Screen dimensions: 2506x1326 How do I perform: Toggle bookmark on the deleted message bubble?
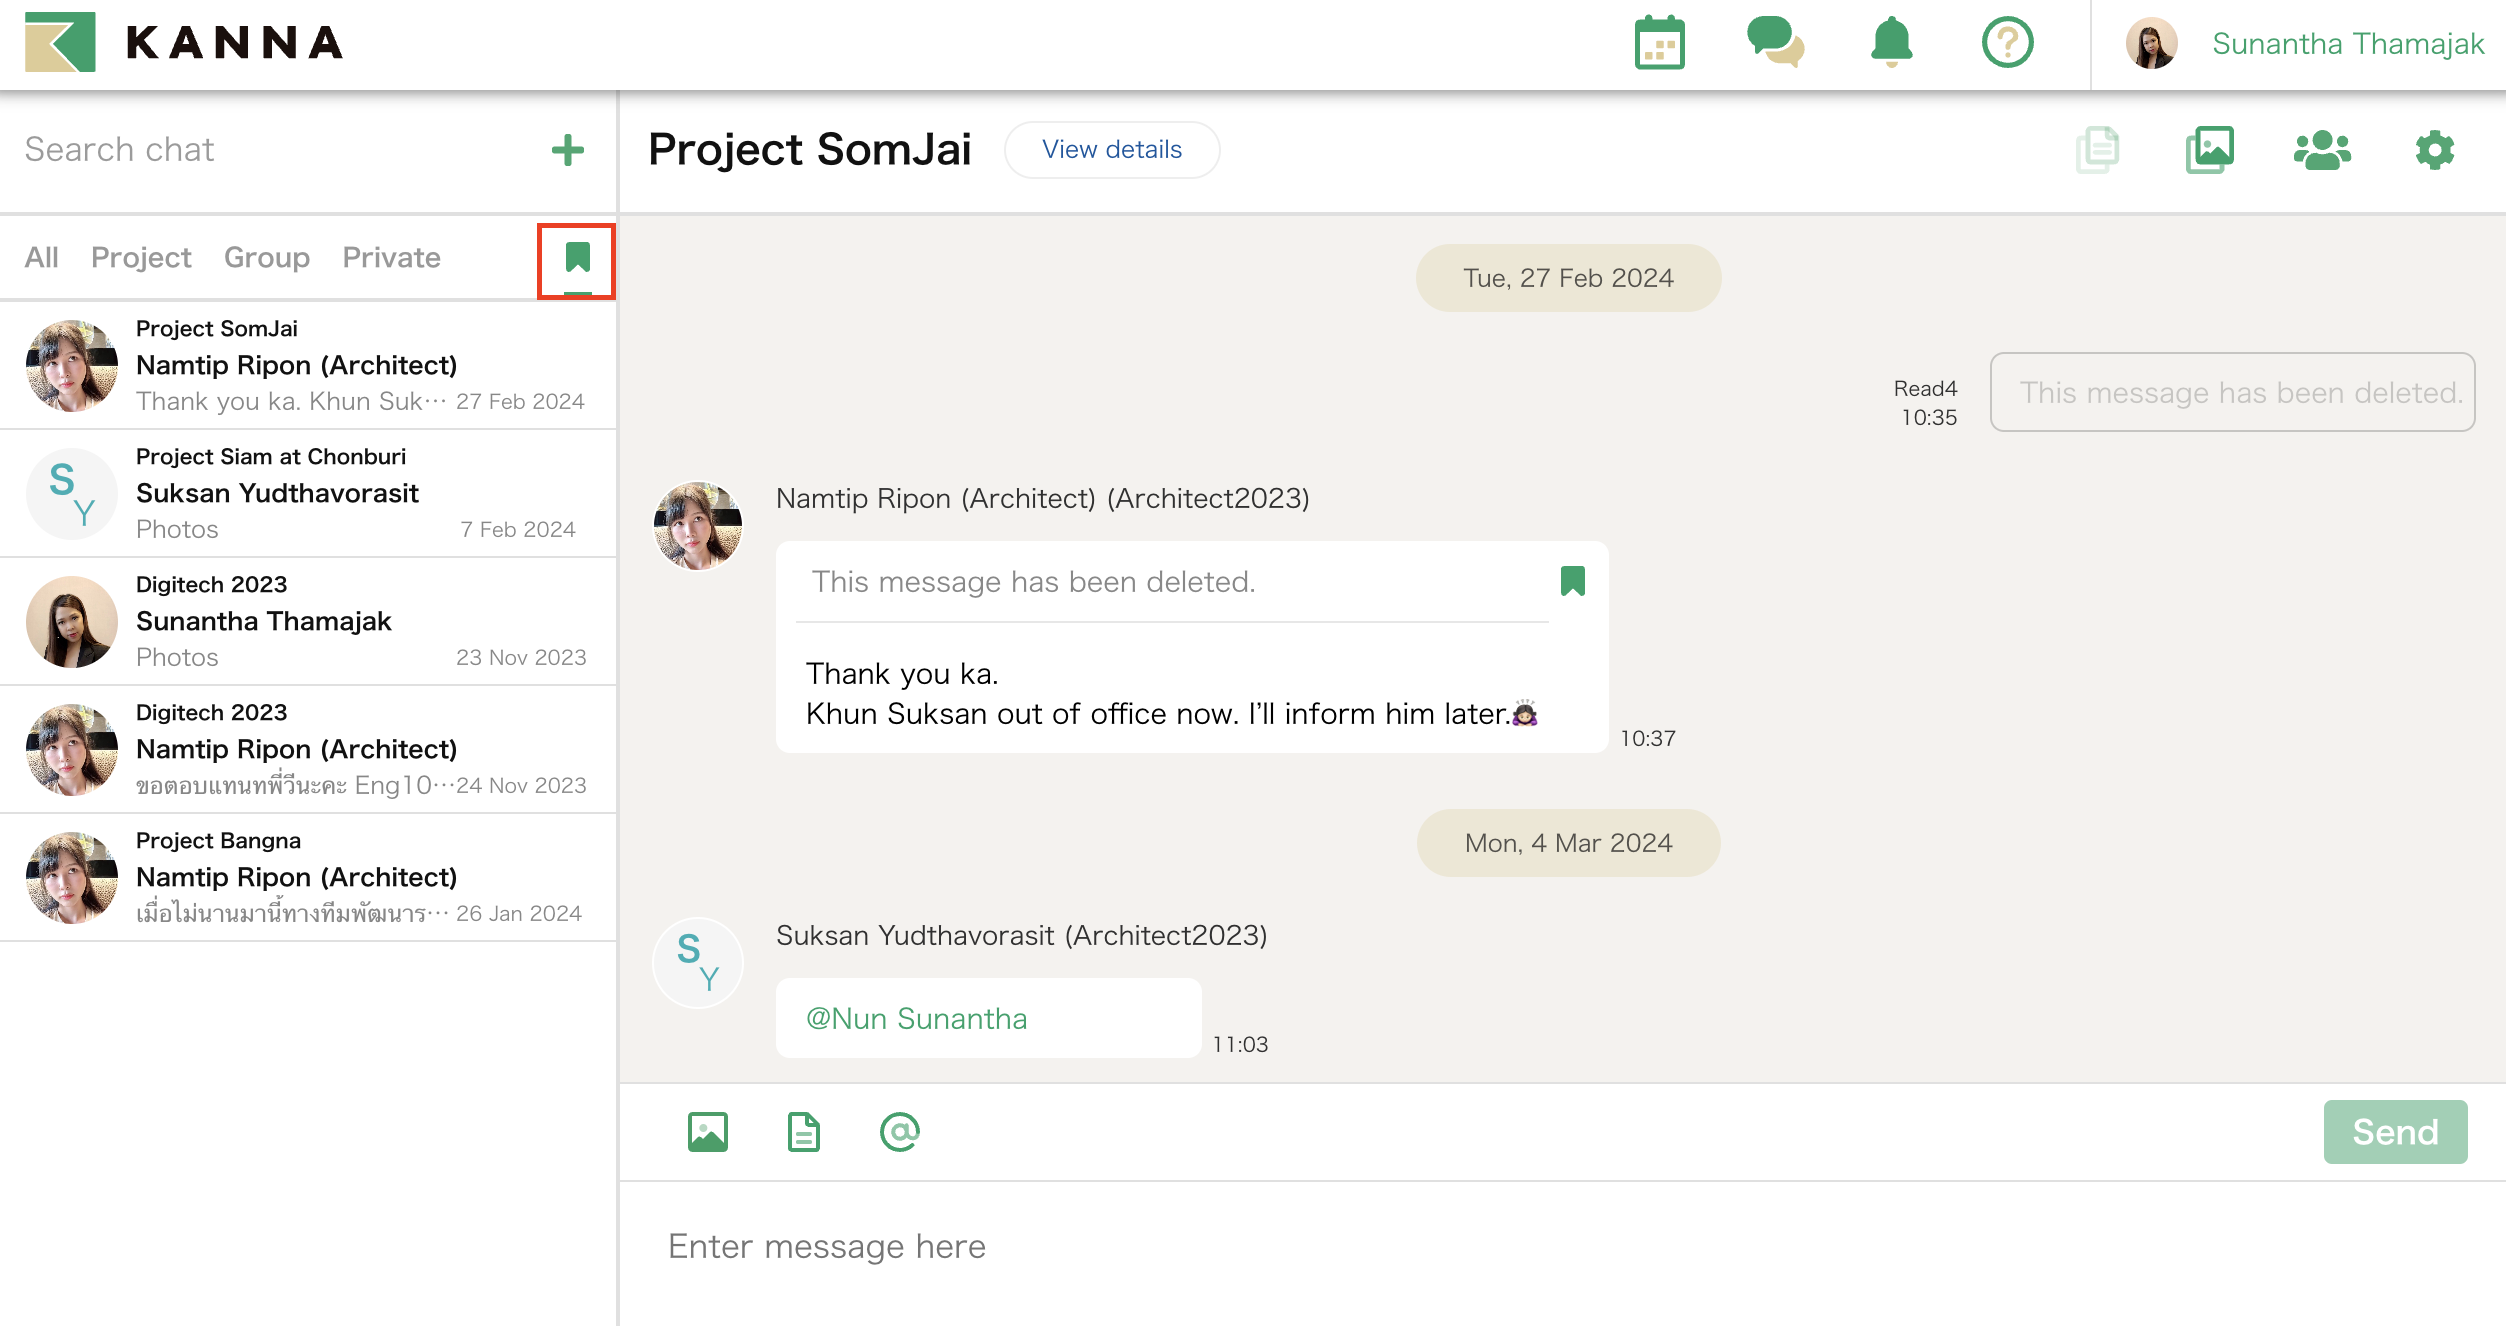click(1572, 581)
